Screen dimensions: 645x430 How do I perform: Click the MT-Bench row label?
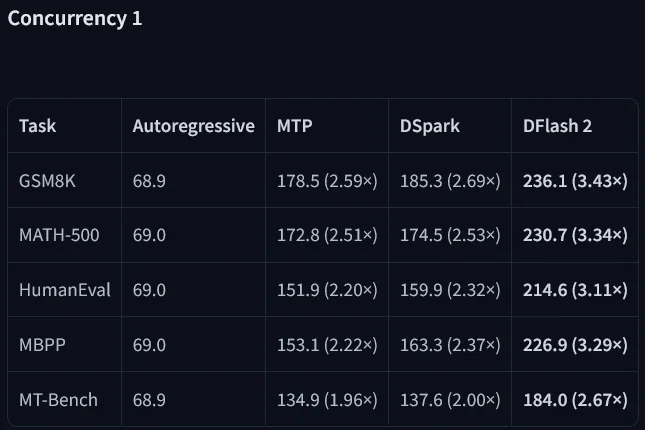point(58,400)
